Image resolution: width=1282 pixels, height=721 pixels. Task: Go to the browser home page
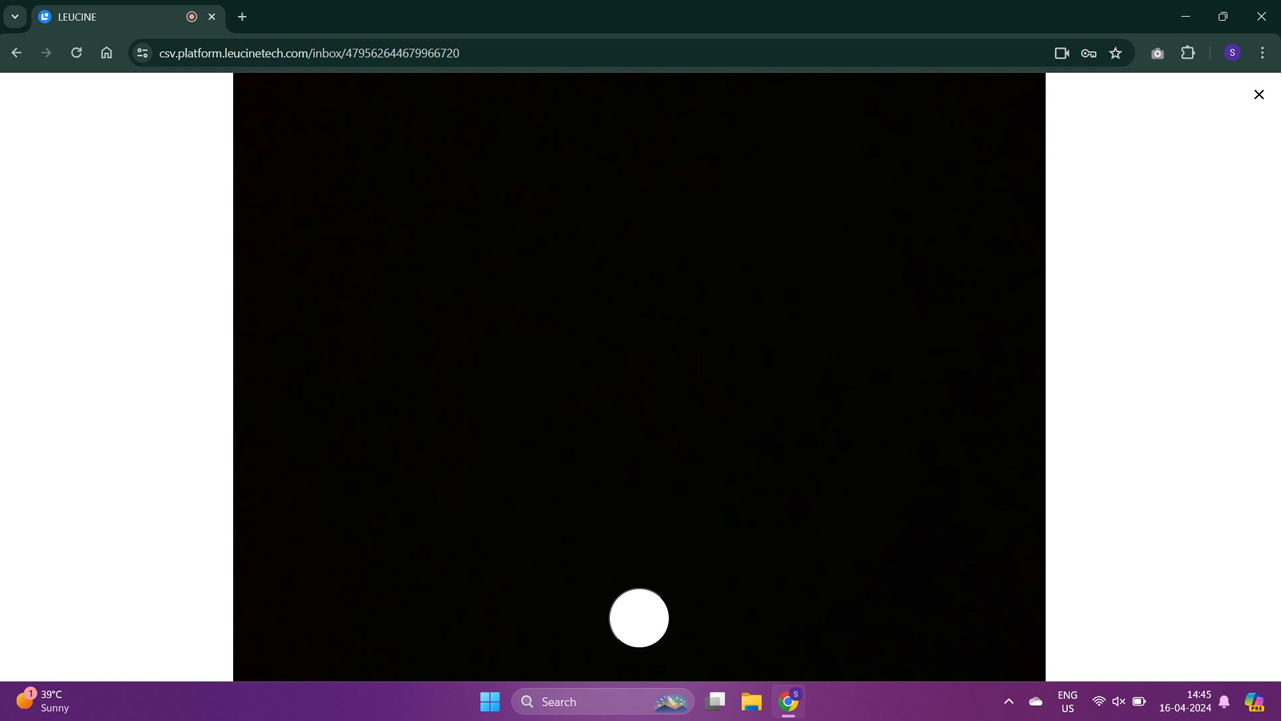(106, 53)
